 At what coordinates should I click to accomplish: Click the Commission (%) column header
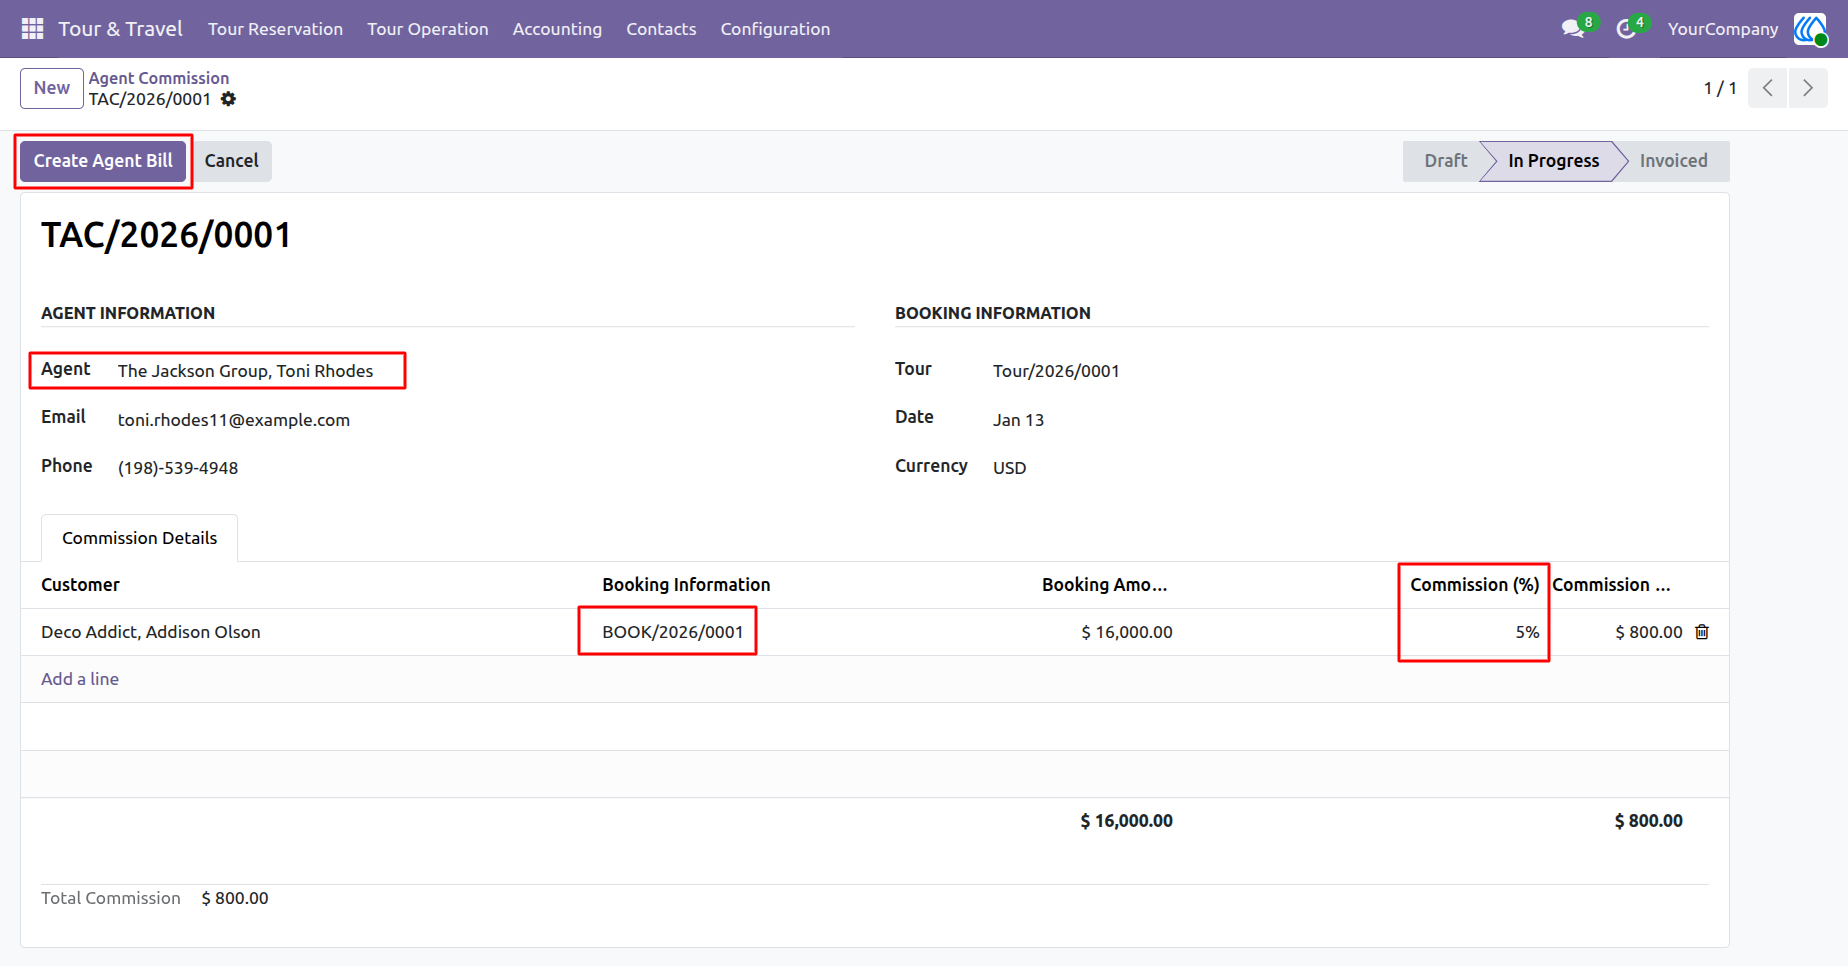point(1474,585)
